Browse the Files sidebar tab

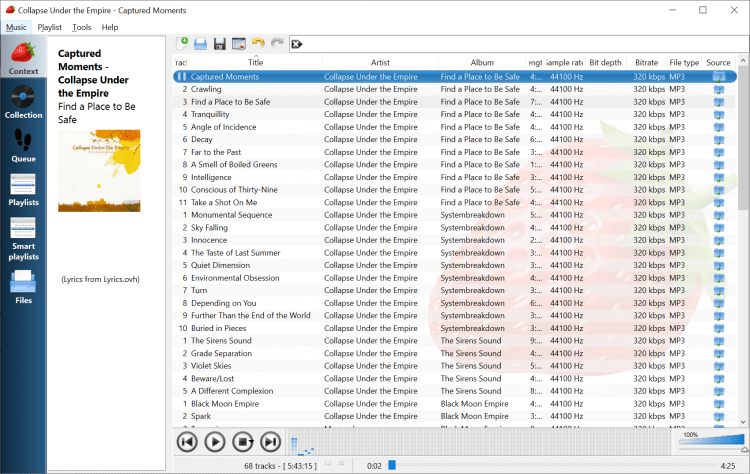23,287
